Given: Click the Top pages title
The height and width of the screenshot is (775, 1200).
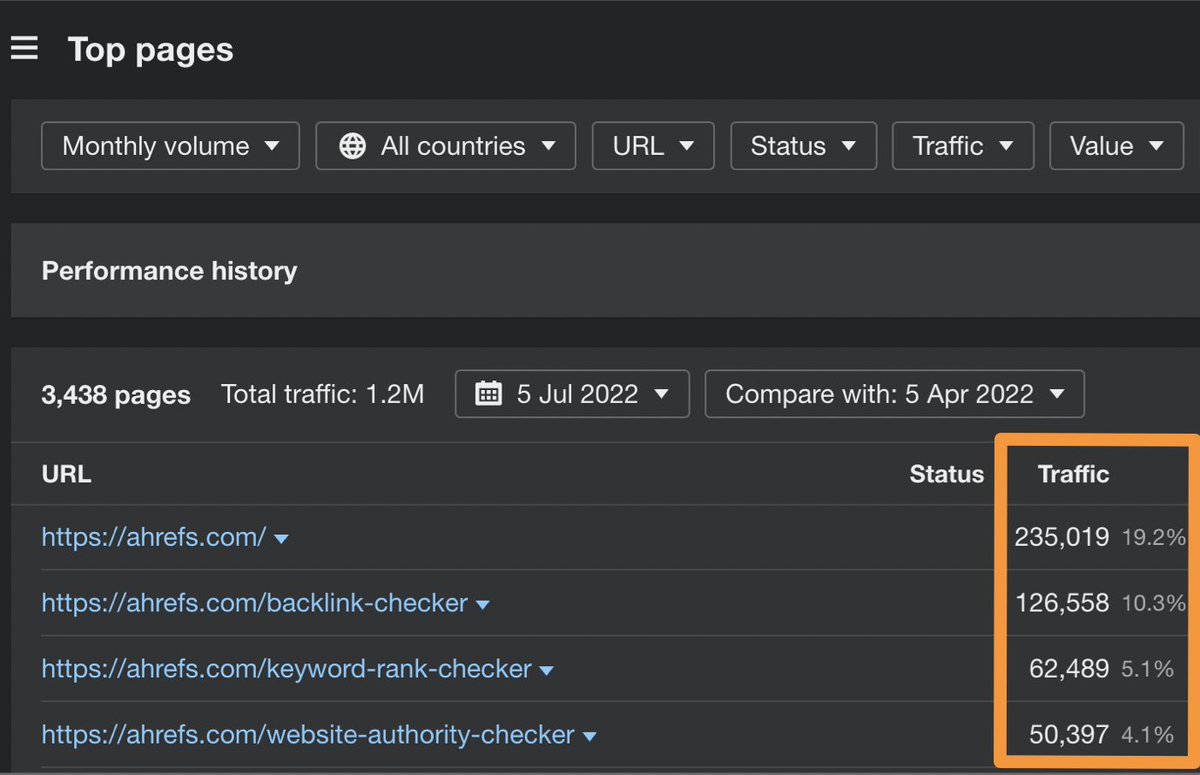Looking at the screenshot, I should click(x=151, y=49).
